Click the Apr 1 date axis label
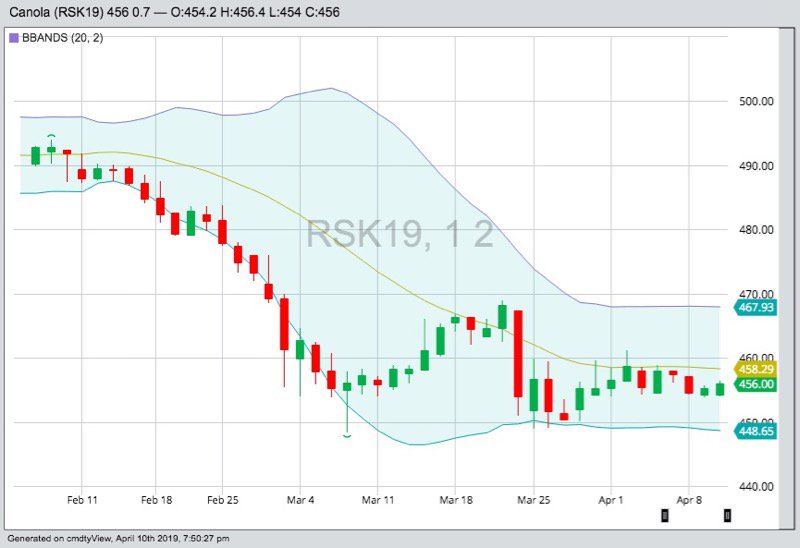This screenshot has width=800, height=548. coord(611,500)
